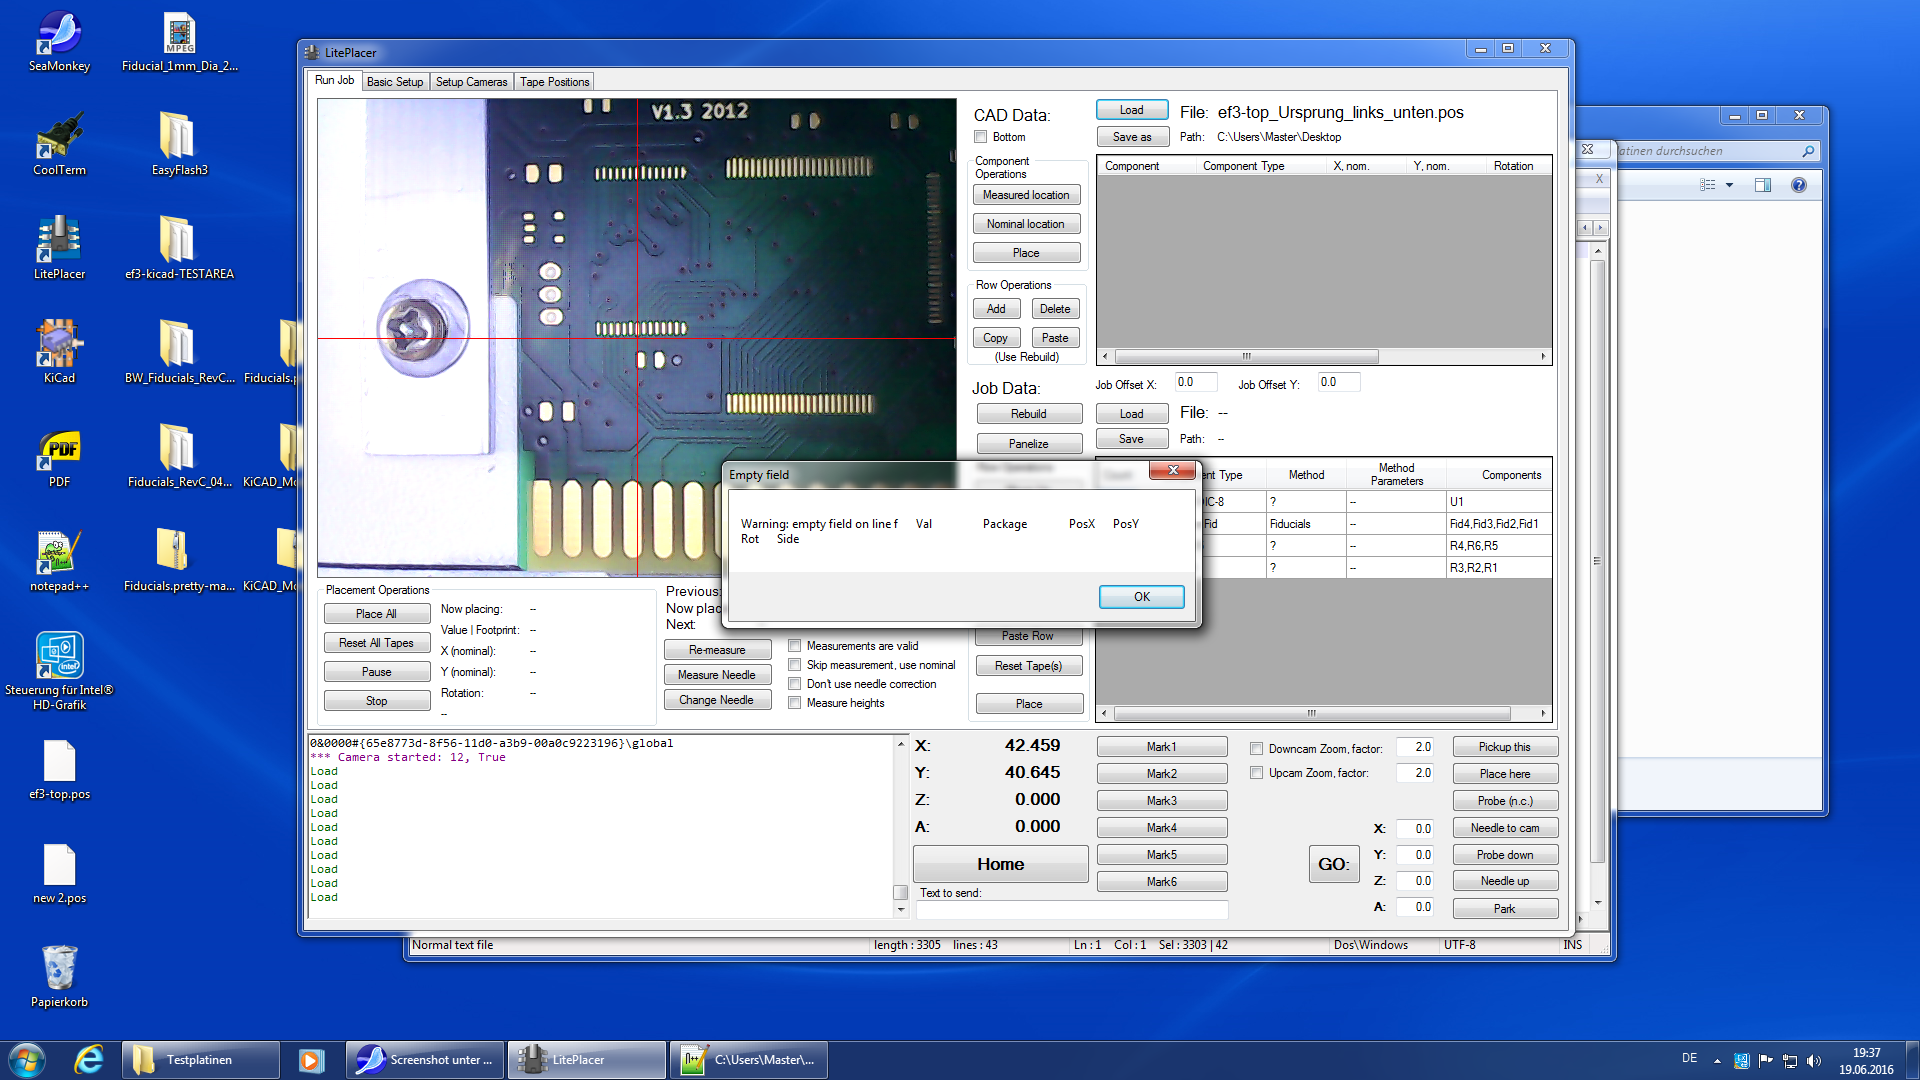
Task: Open Tape Positions tab
Action: pyautogui.click(x=555, y=82)
